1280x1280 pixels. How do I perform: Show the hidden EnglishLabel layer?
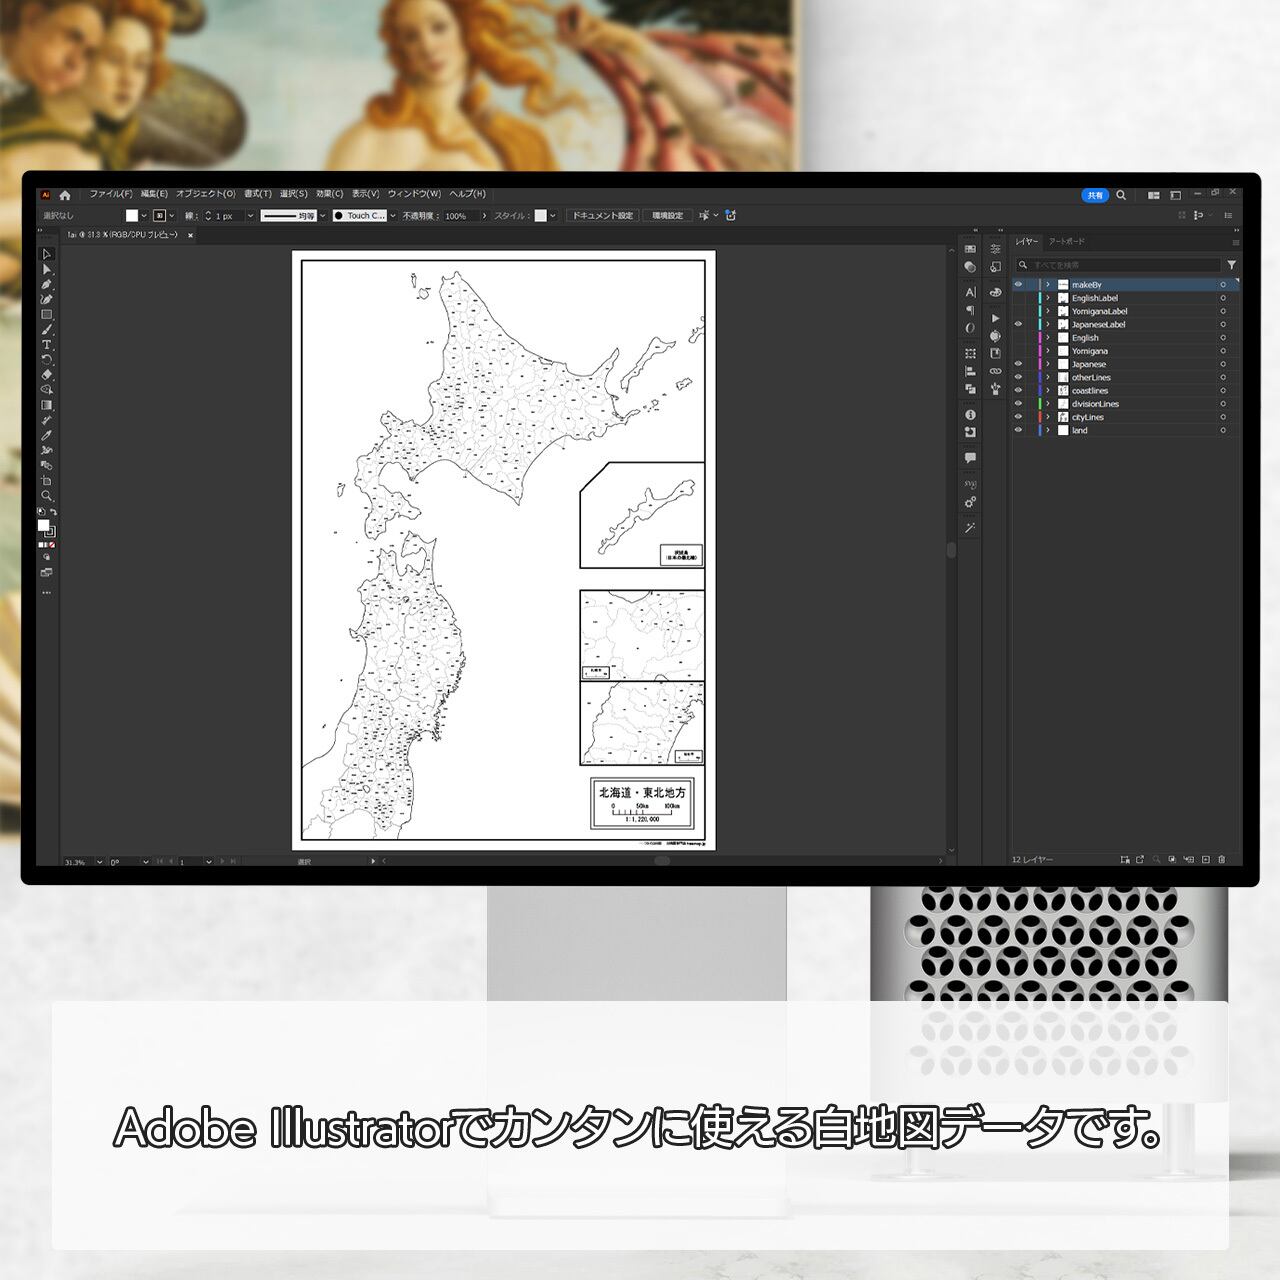tap(1018, 298)
